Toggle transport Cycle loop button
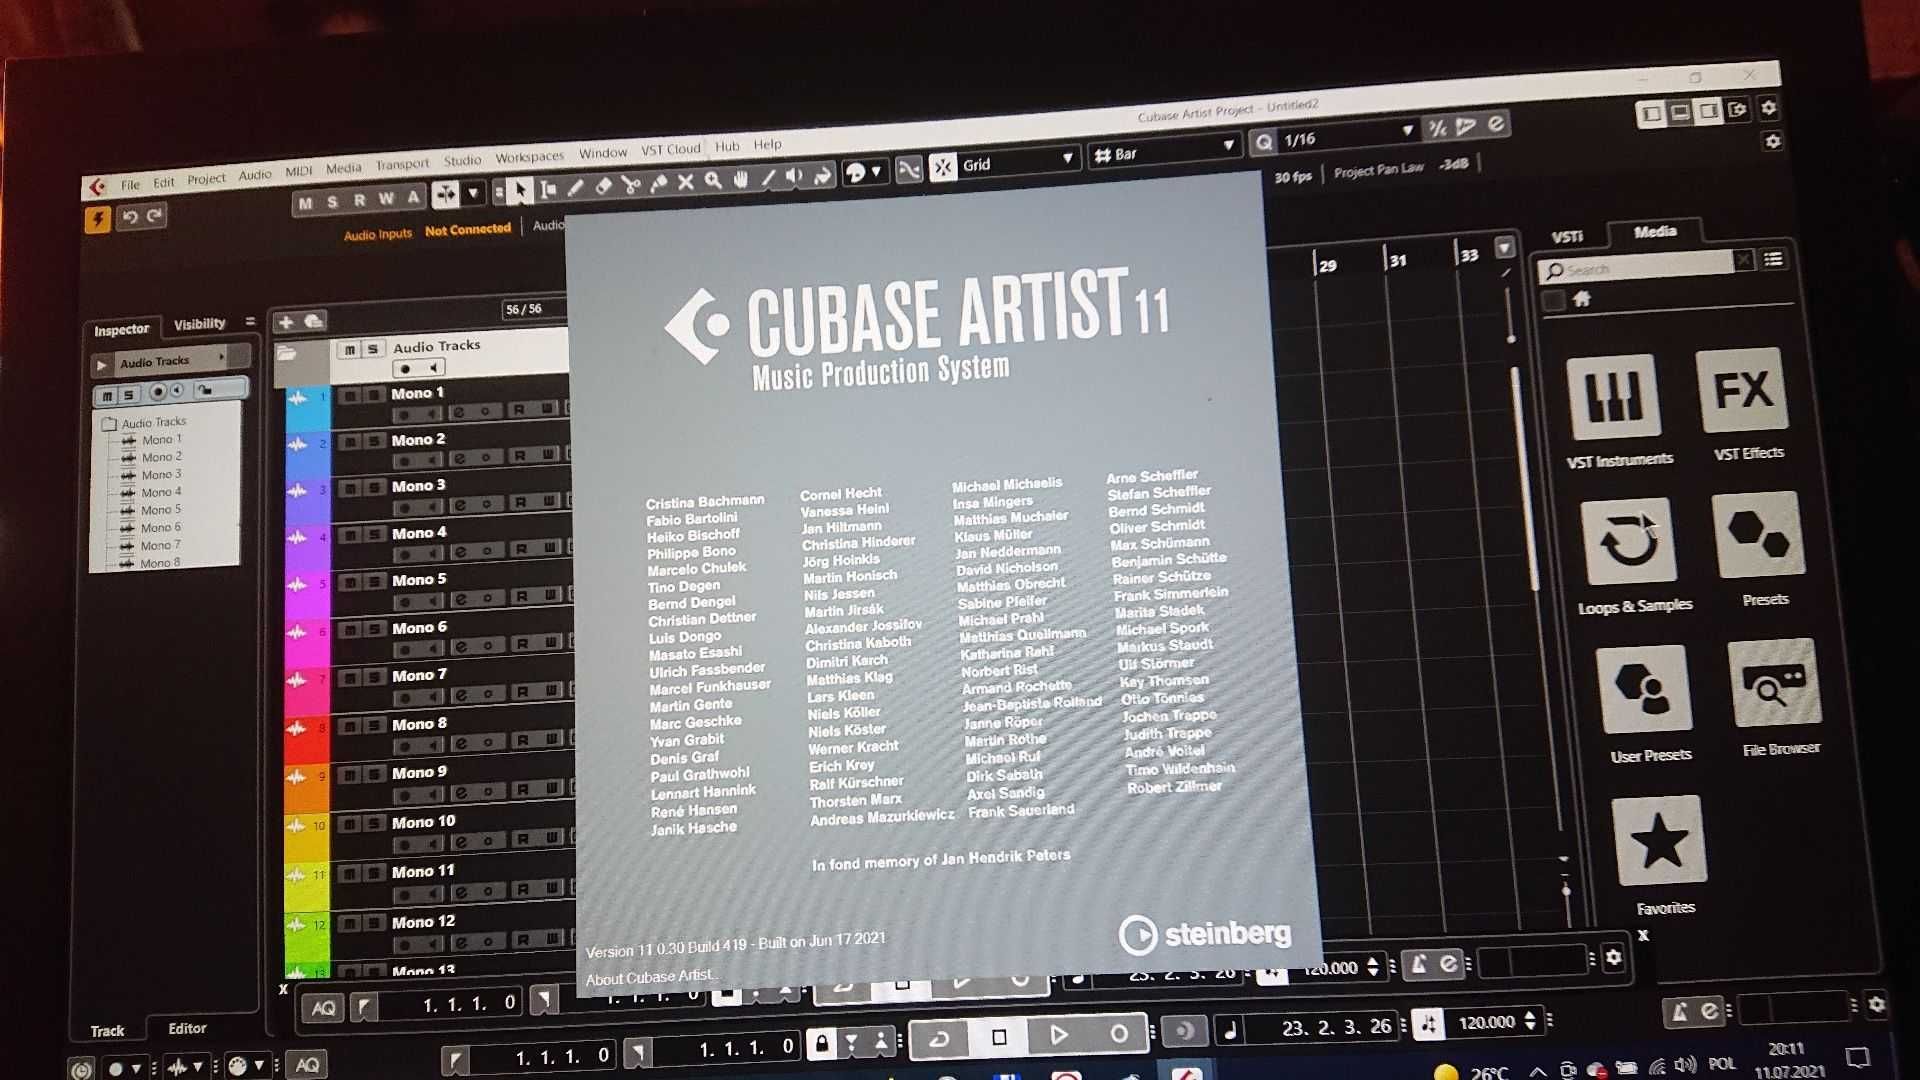This screenshot has width=1920, height=1080. coord(939,1040)
